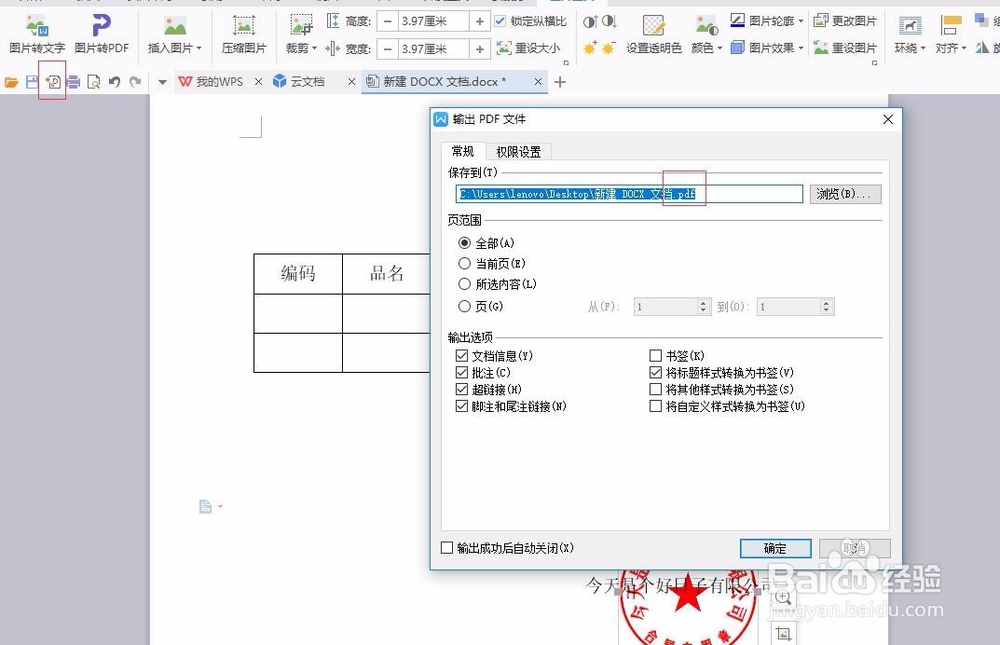This screenshot has width=1000, height=645.
Task: Open the quick access toolbar customize arrow
Action: point(162,82)
